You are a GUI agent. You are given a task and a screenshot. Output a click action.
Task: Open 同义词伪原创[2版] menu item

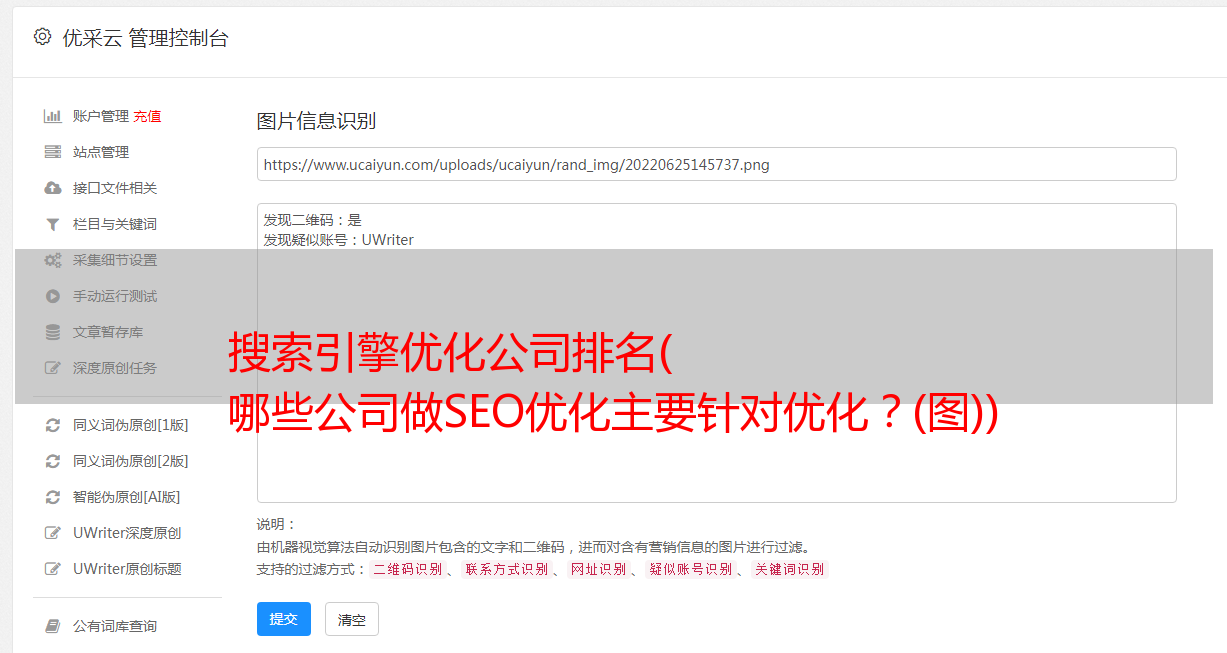point(130,461)
